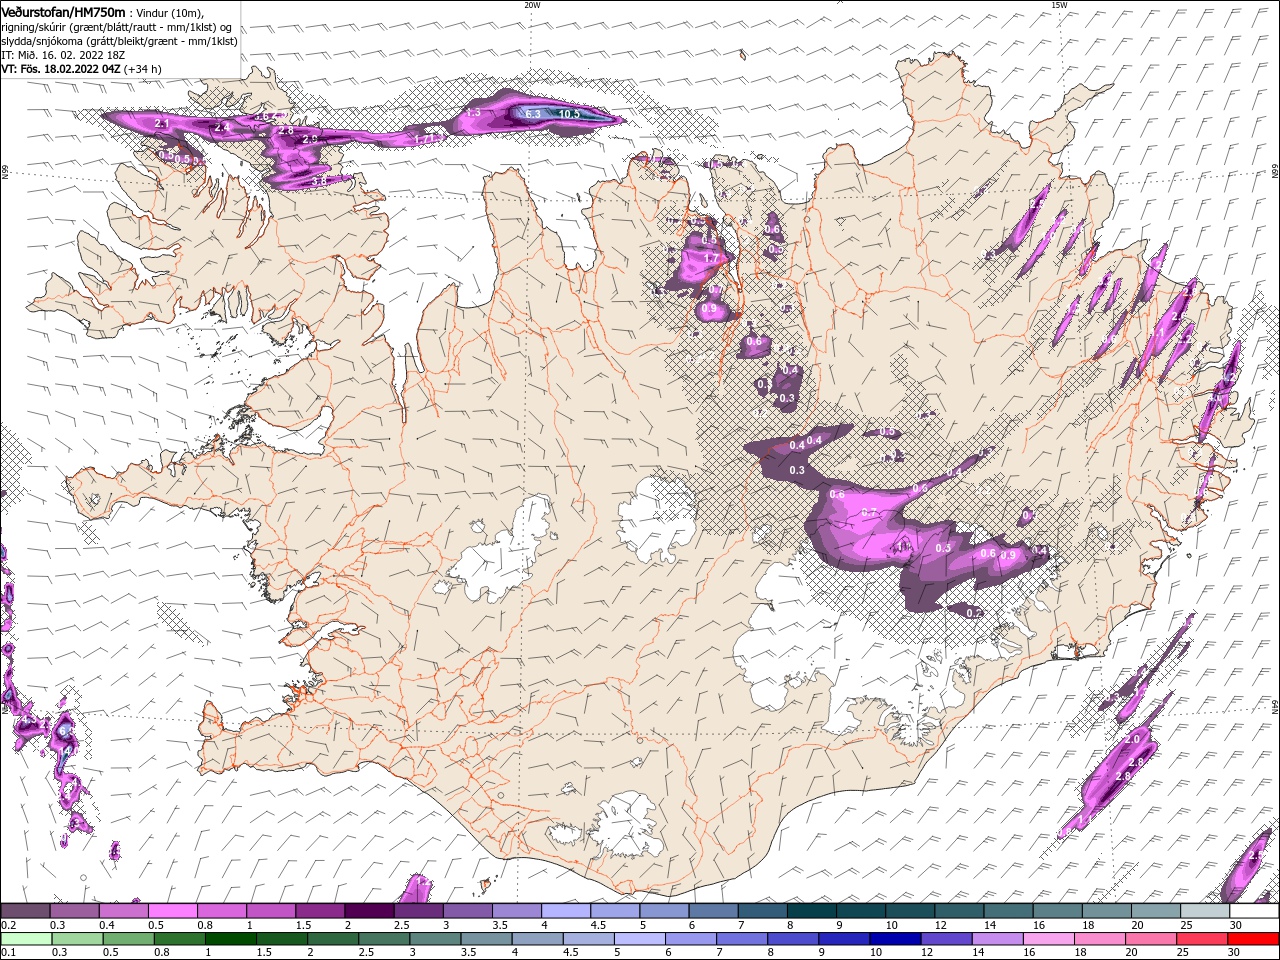Click the 10.5 precipitation value on the map
1280x960 pixels.
pyautogui.click(x=569, y=115)
